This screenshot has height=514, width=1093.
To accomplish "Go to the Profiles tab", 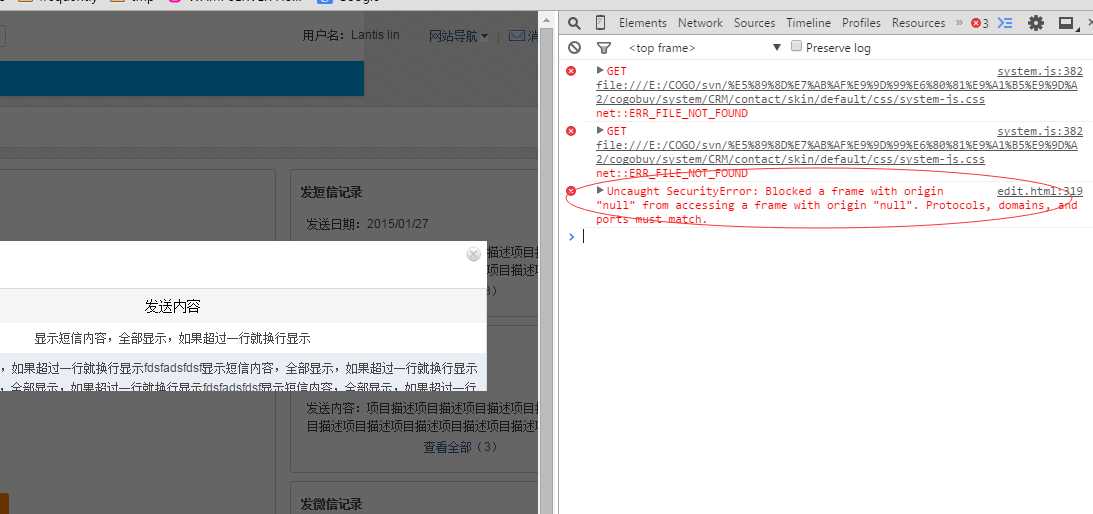I will 861,23.
